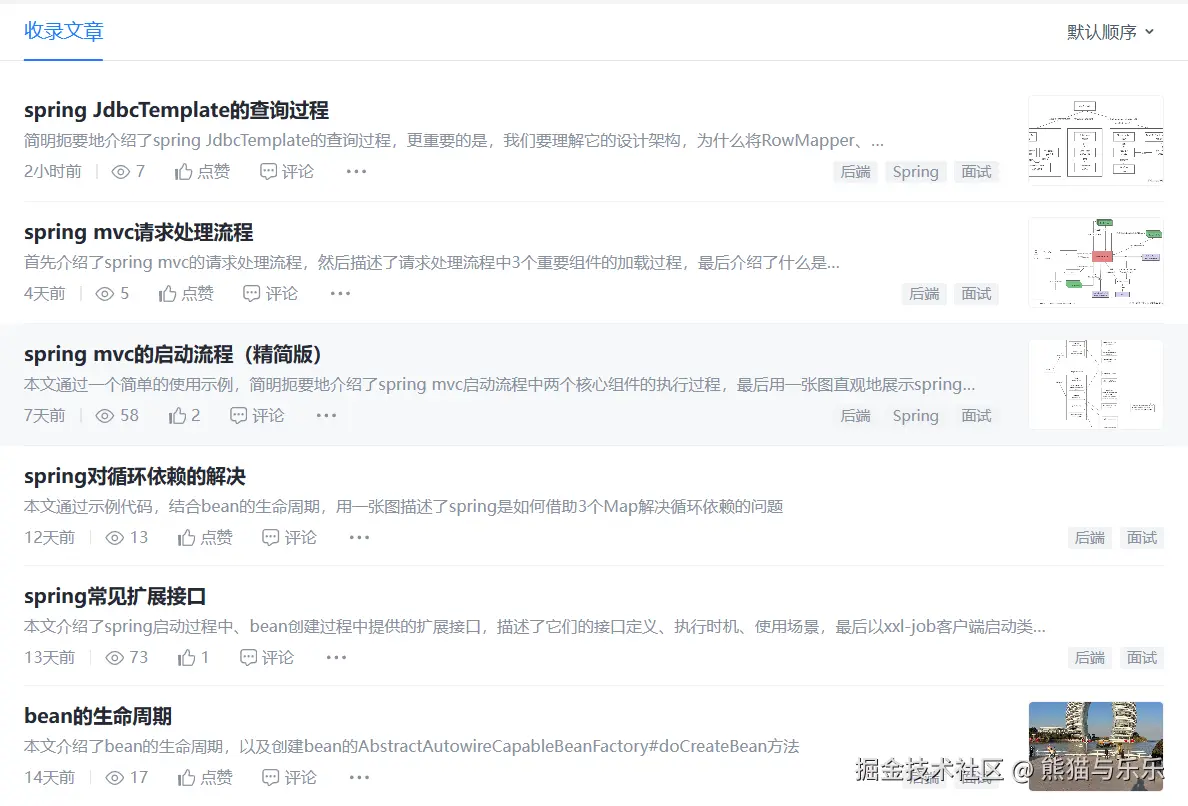Open more options for spring对循环依赖的解决

(x=360, y=538)
